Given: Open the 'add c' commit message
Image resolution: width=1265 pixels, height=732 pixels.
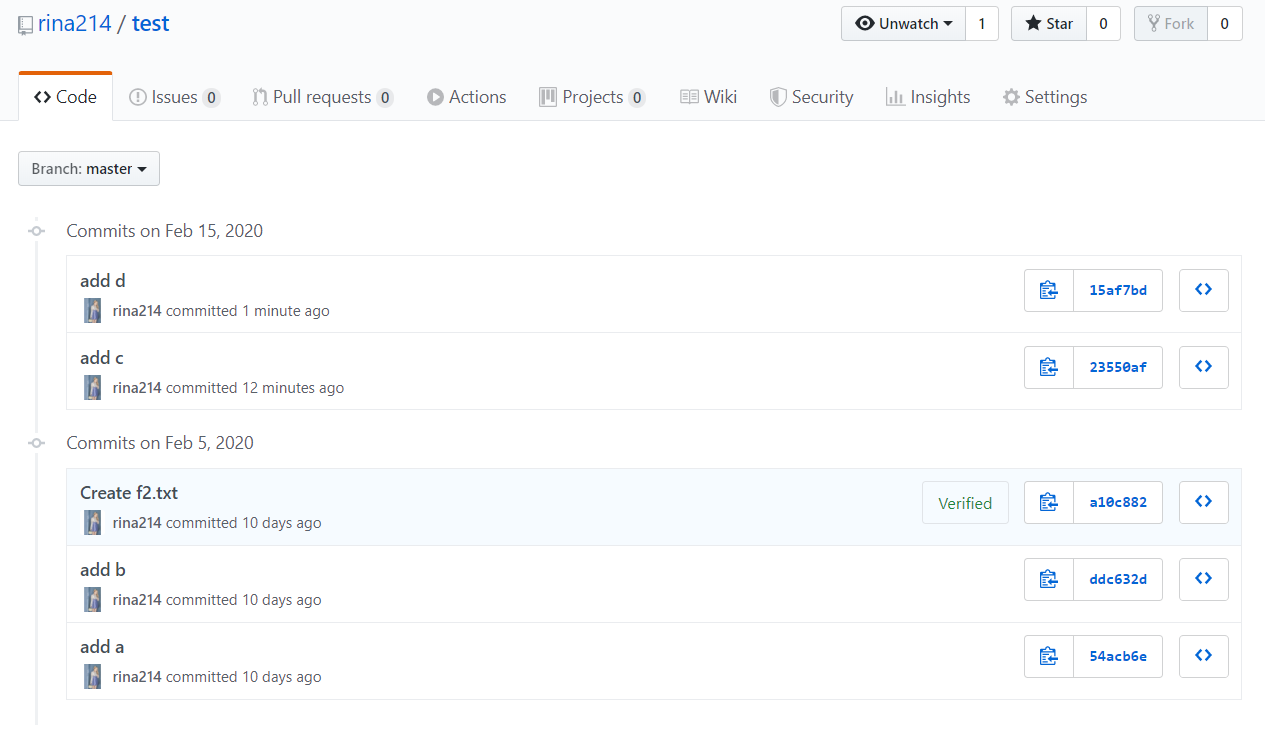Looking at the screenshot, I should tap(102, 358).
